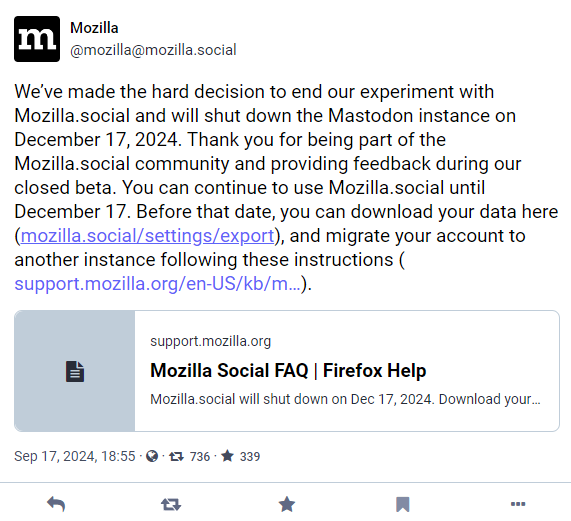Open the support.mozilla.org/en-US/kb link in the post

coord(158,284)
